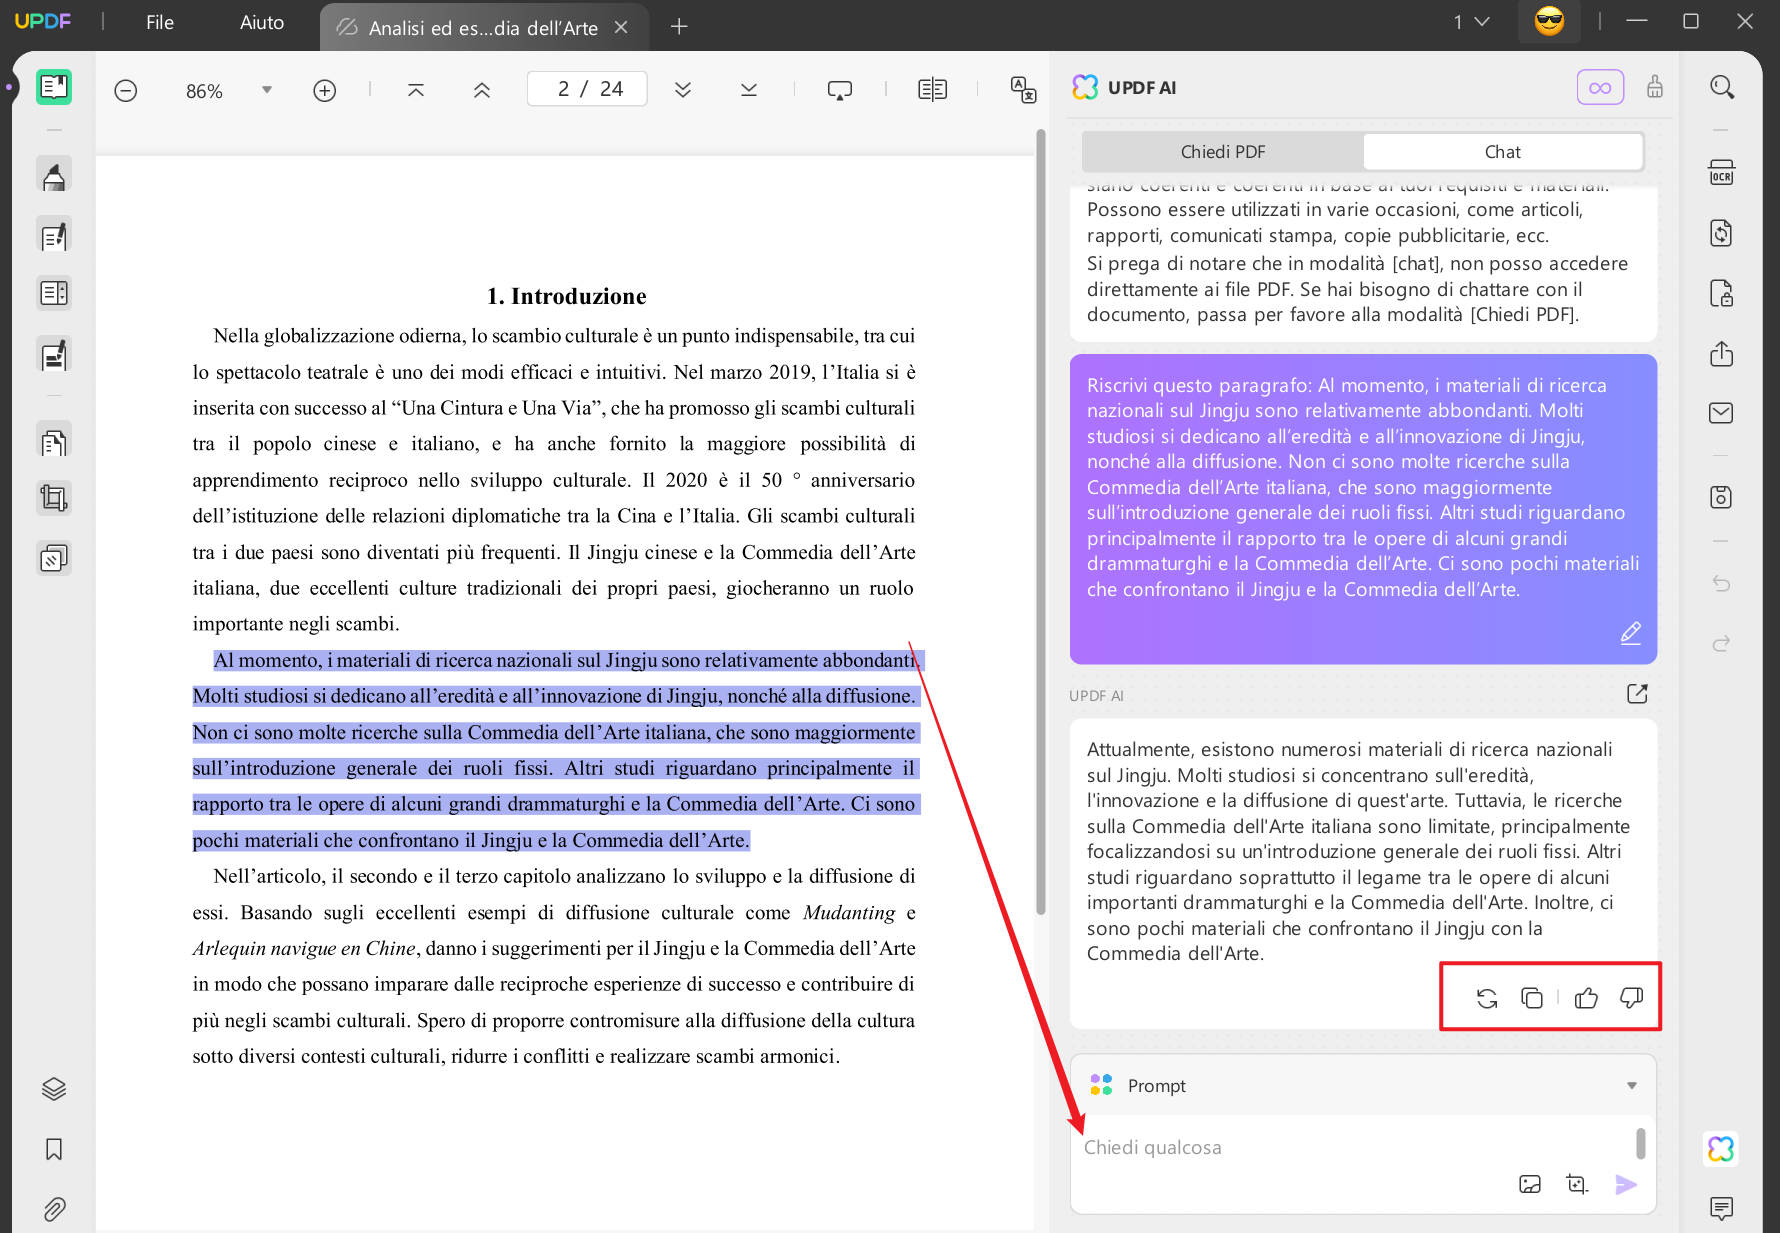Click the prompt box scrollbar
Viewport: 1780px width, 1233px height.
(x=1641, y=1143)
